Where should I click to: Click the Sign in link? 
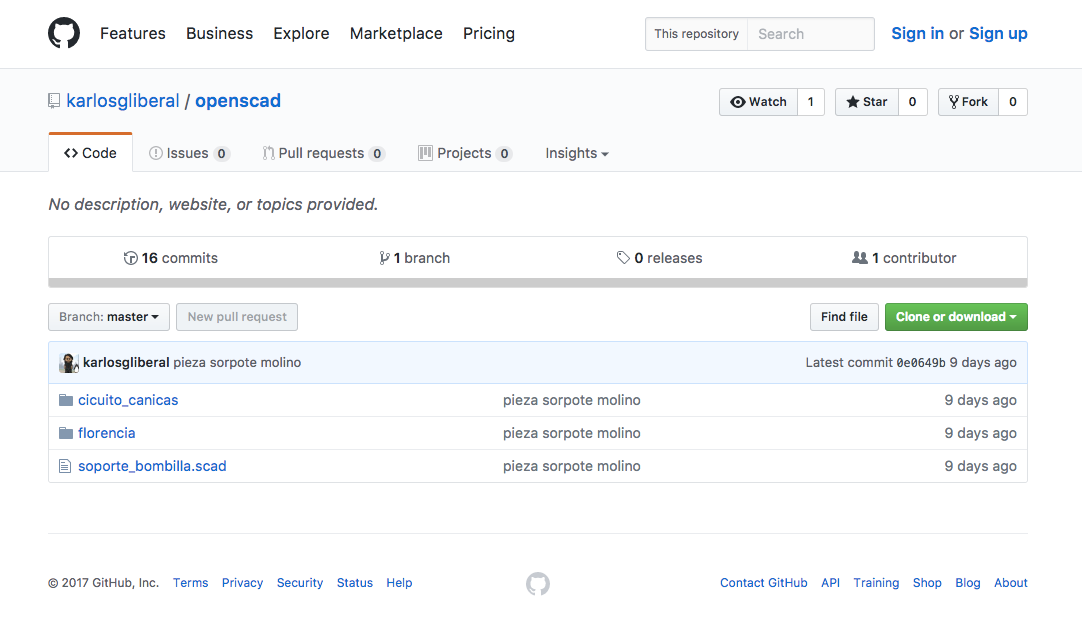[x=917, y=34]
